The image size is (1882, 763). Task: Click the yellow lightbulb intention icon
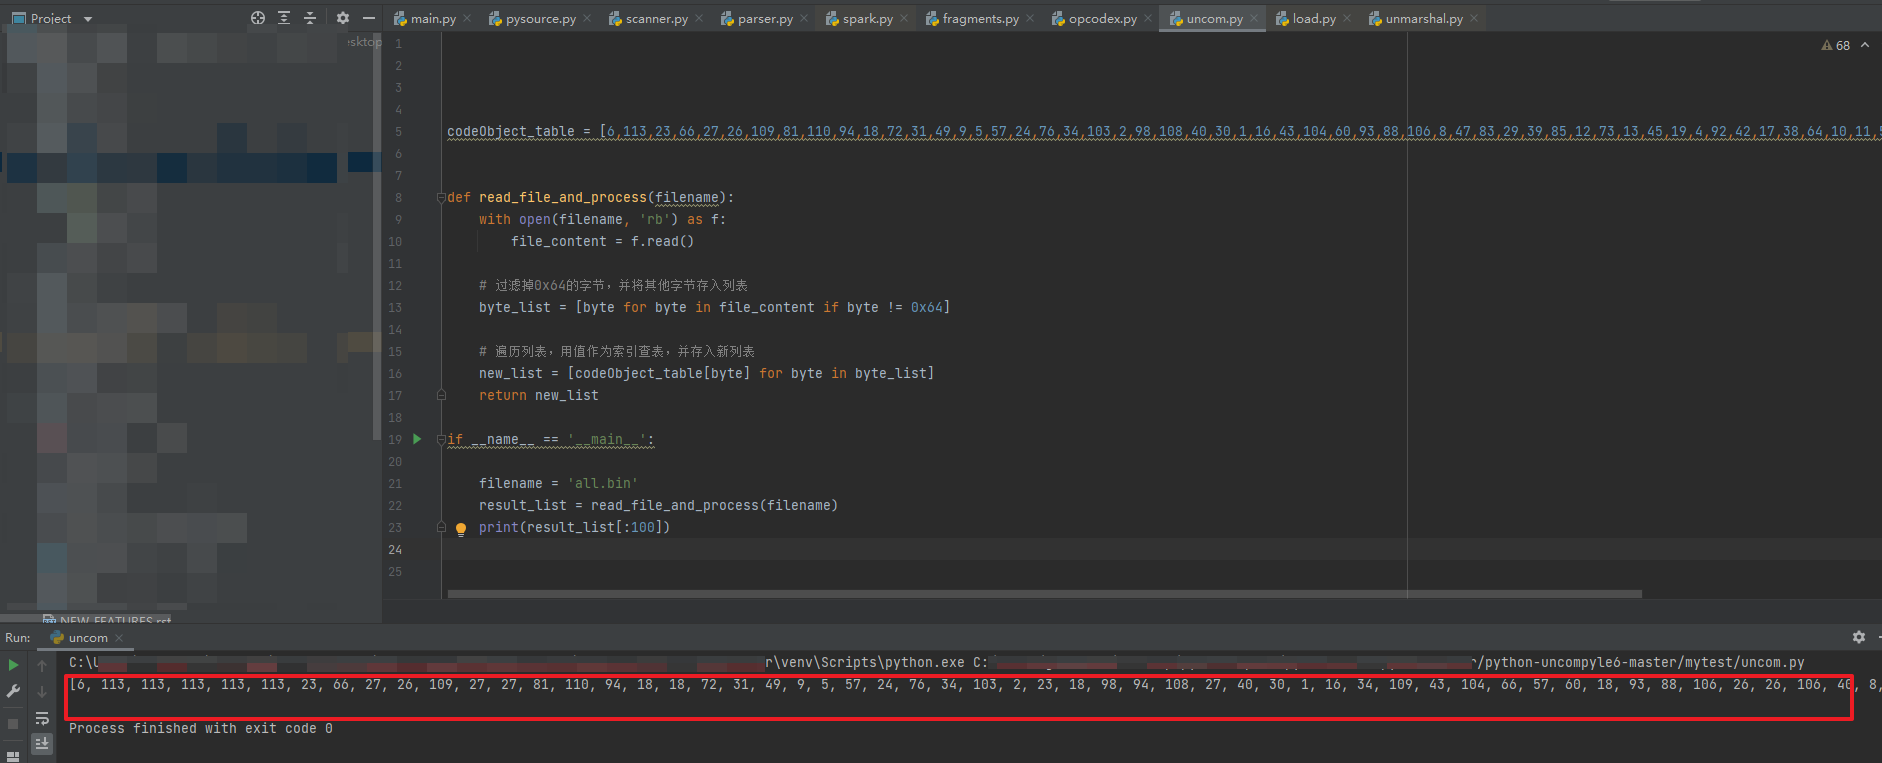point(461,529)
